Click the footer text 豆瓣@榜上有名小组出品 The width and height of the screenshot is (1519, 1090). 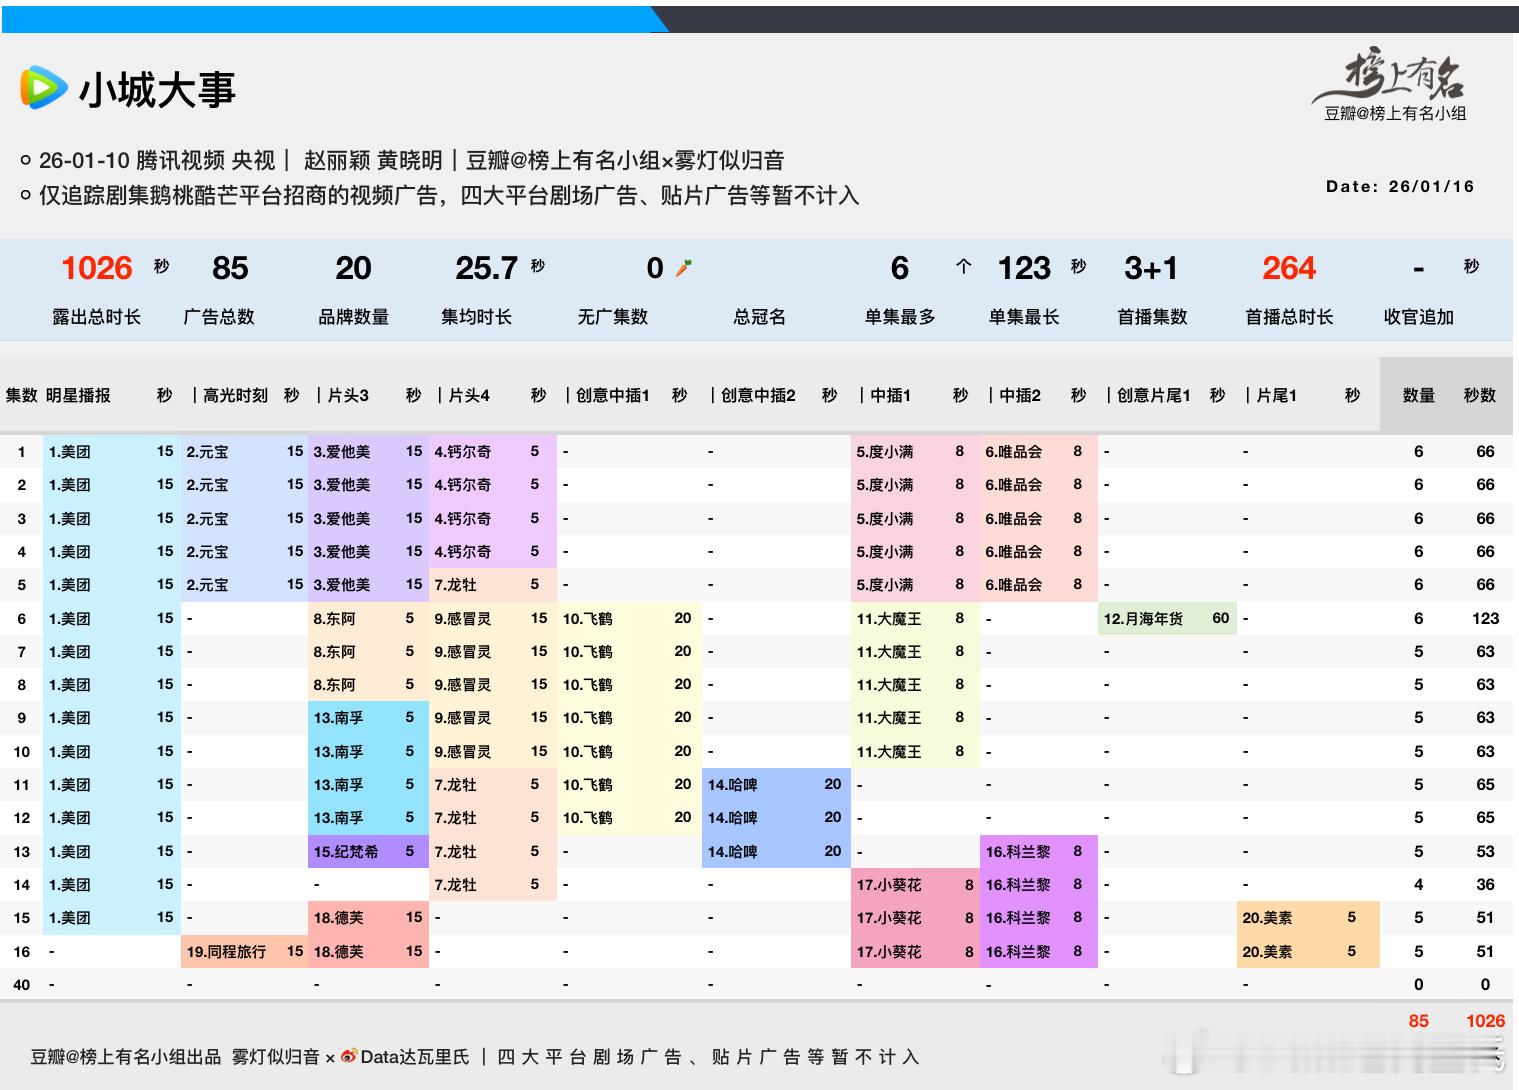(x=125, y=1057)
